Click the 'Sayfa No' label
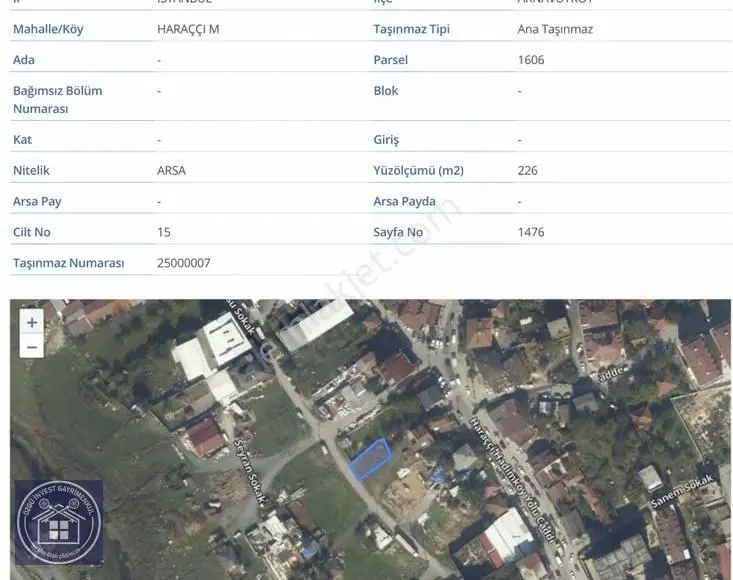 (x=398, y=232)
